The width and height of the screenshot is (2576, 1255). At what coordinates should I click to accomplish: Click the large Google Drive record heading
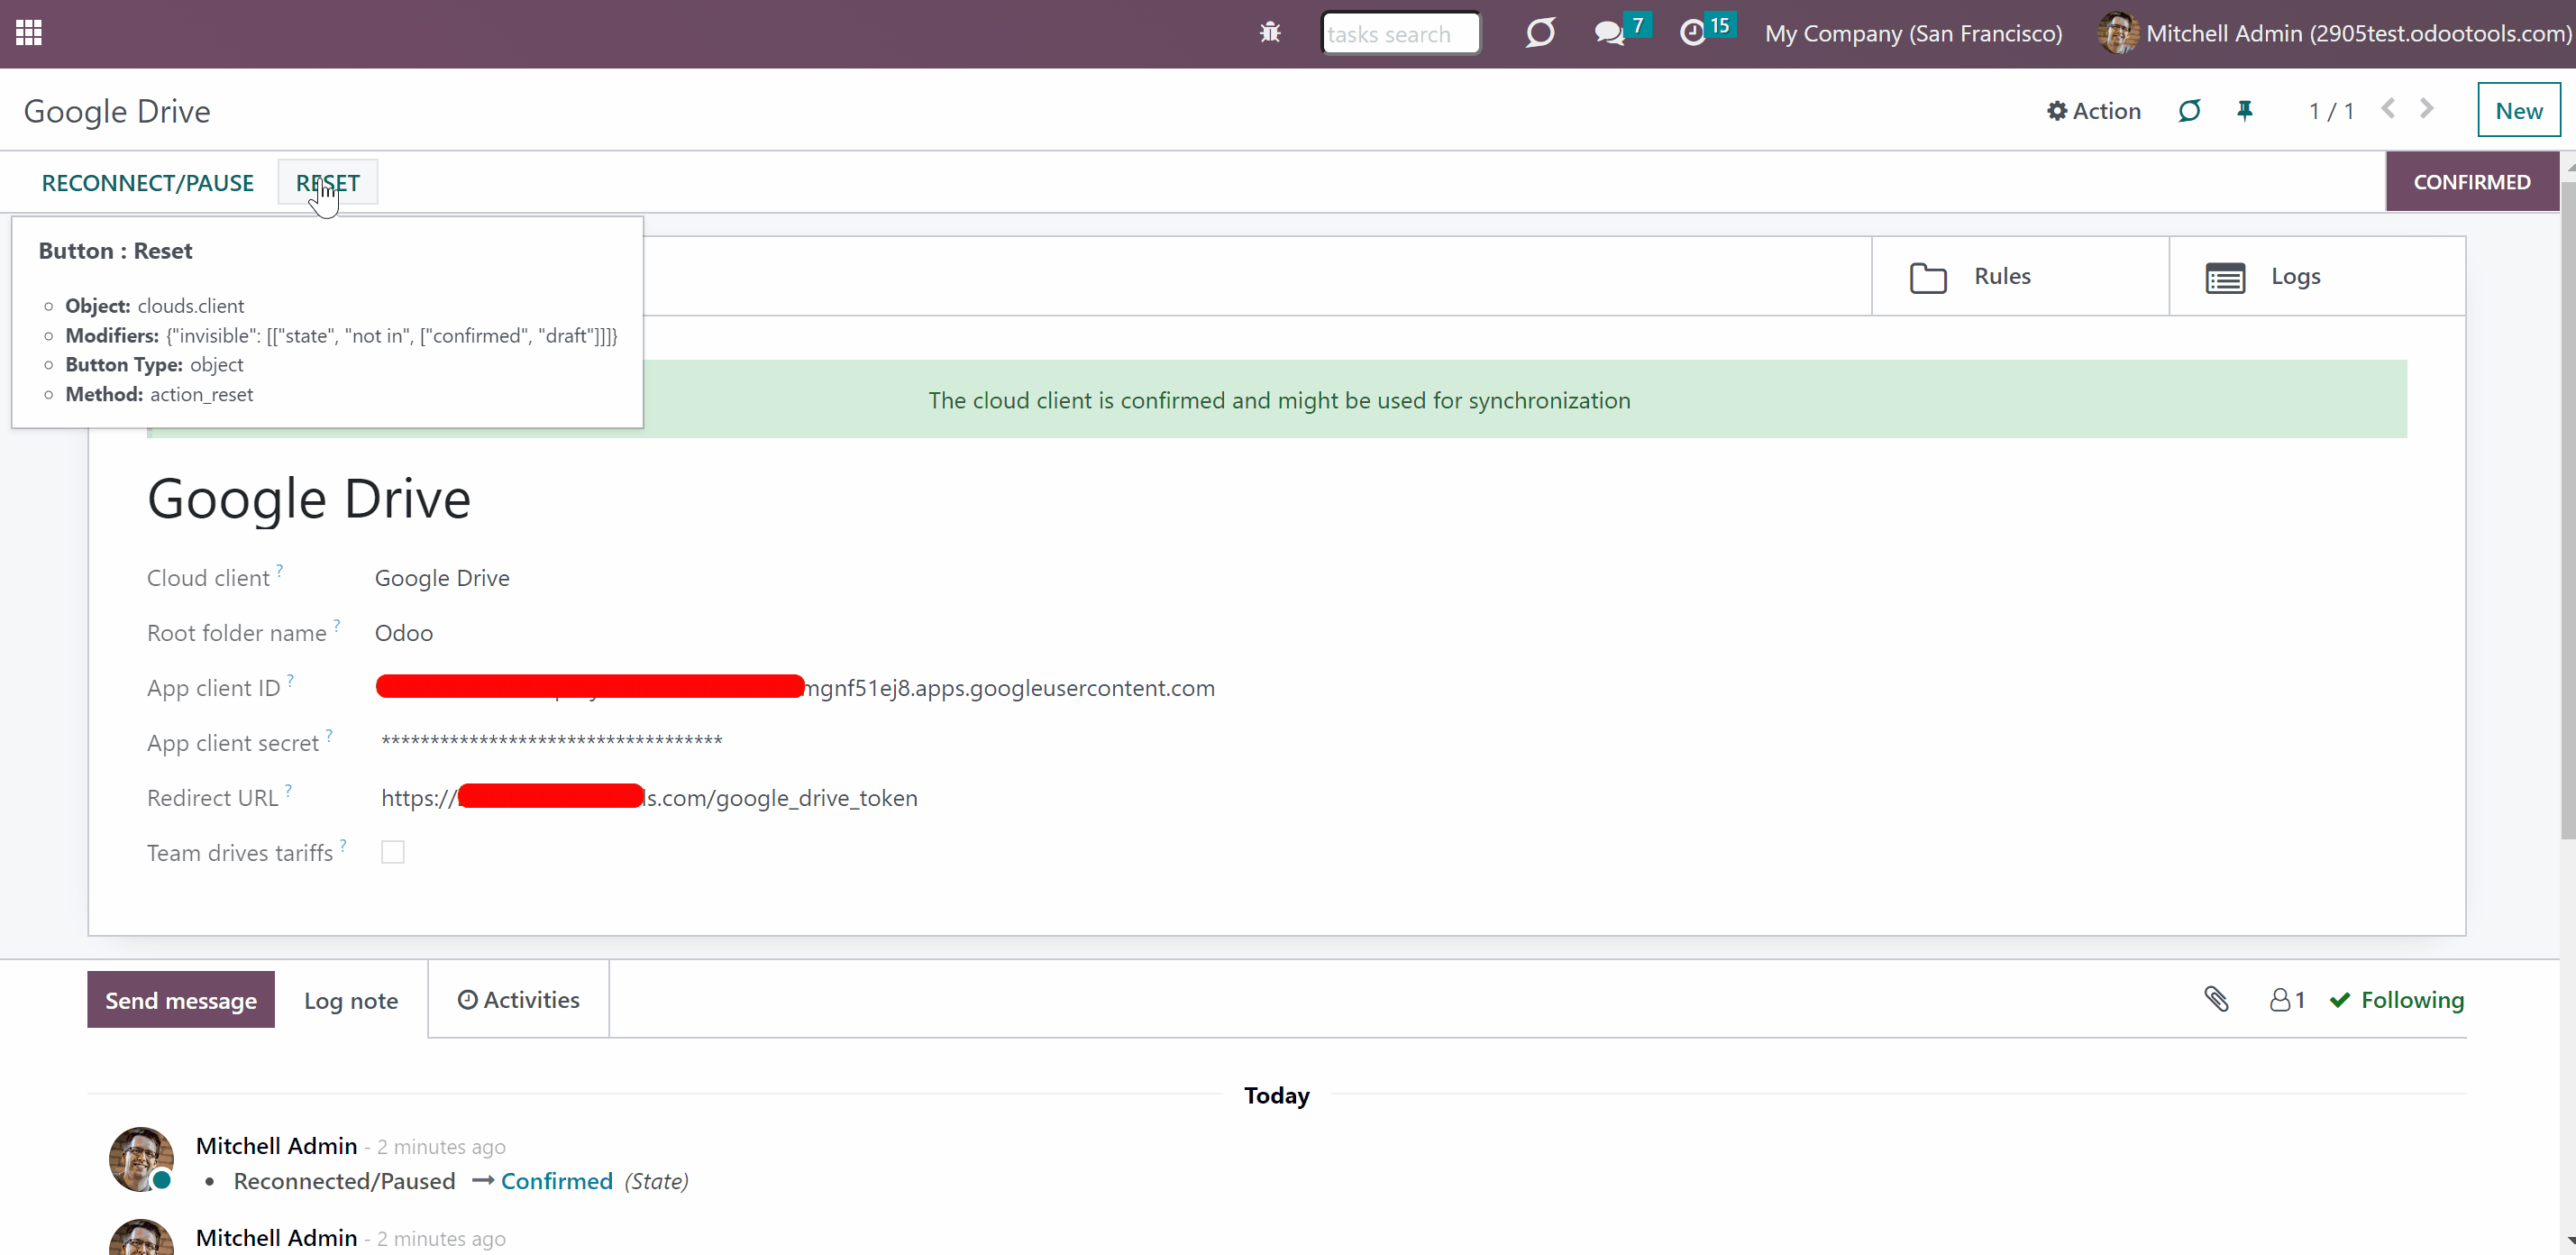(309, 498)
